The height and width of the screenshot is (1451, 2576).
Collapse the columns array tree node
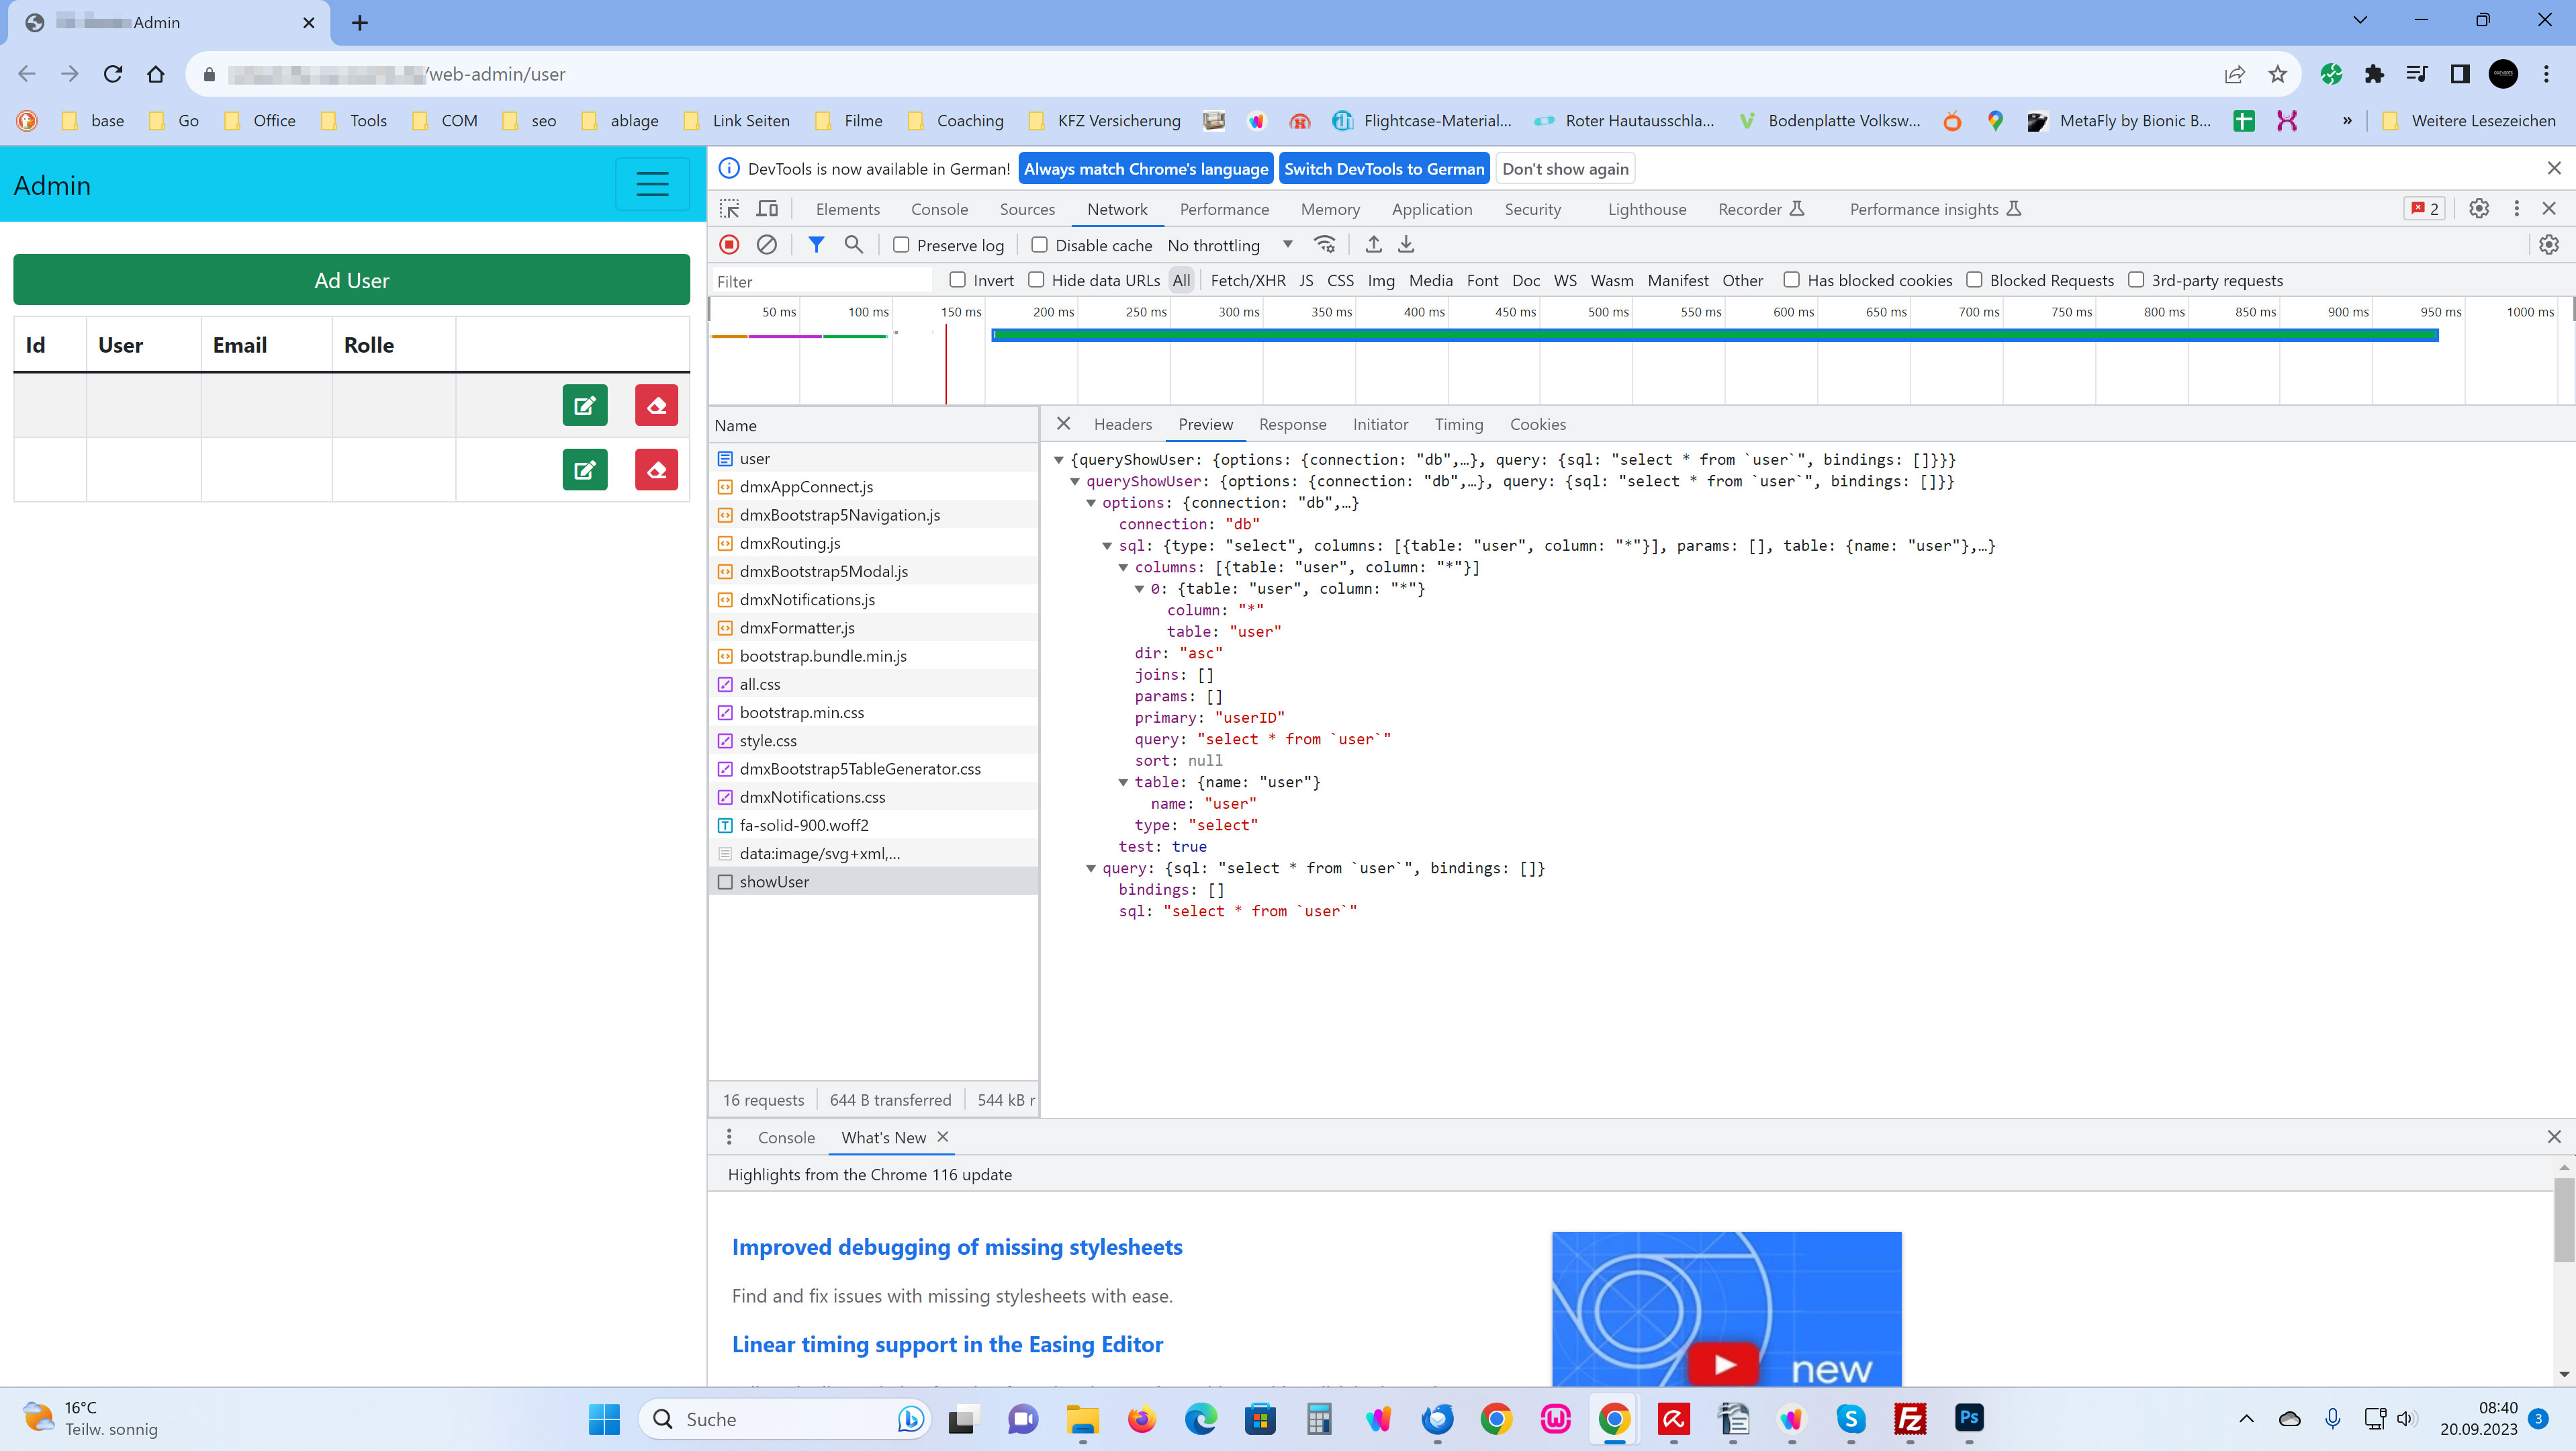point(1123,567)
